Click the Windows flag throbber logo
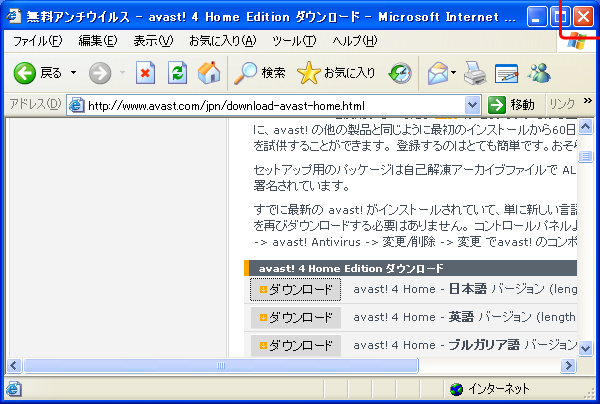This screenshot has height=404, width=600. [576, 41]
